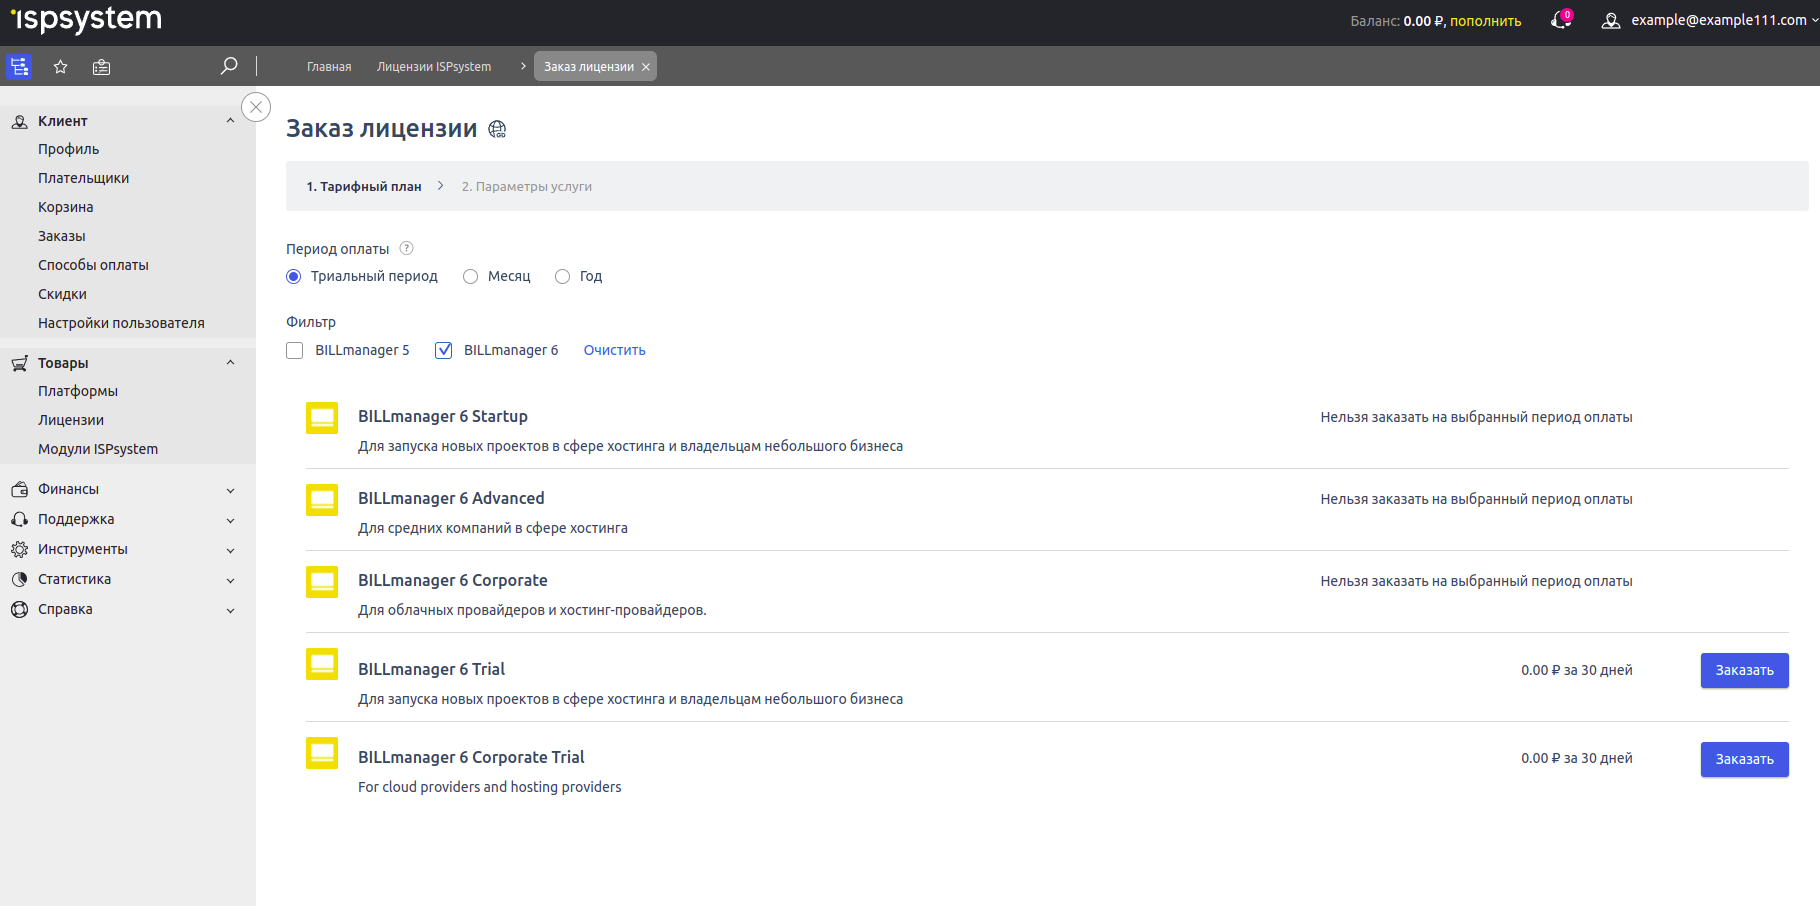Click the BILLmanager 6 Corporate Trial title
Image resolution: width=1820 pixels, height=906 pixels.
(x=471, y=757)
